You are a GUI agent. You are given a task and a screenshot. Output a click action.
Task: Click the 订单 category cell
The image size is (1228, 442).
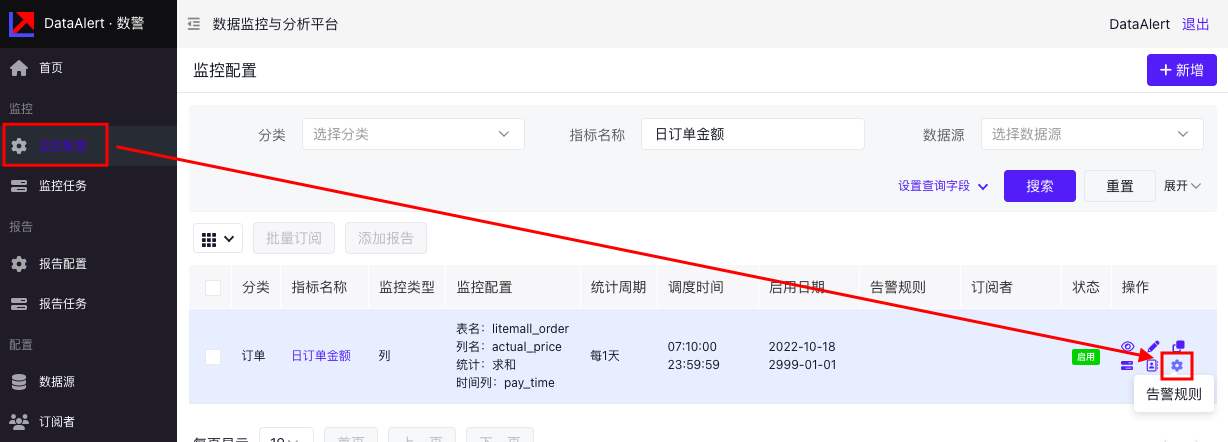pyautogui.click(x=254, y=355)
